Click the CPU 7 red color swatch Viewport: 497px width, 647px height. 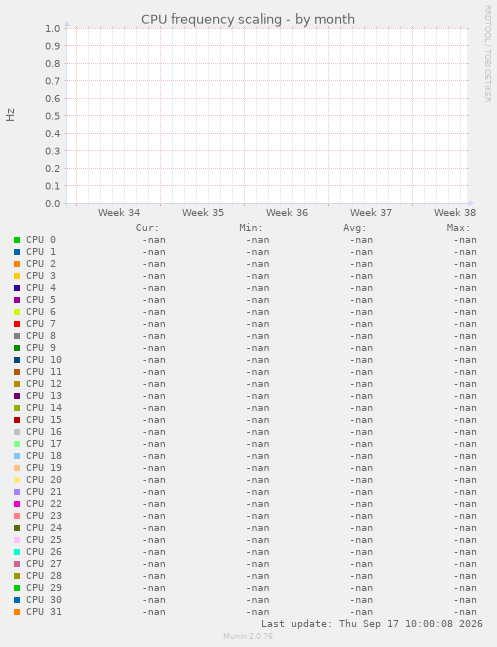[17, 324]
